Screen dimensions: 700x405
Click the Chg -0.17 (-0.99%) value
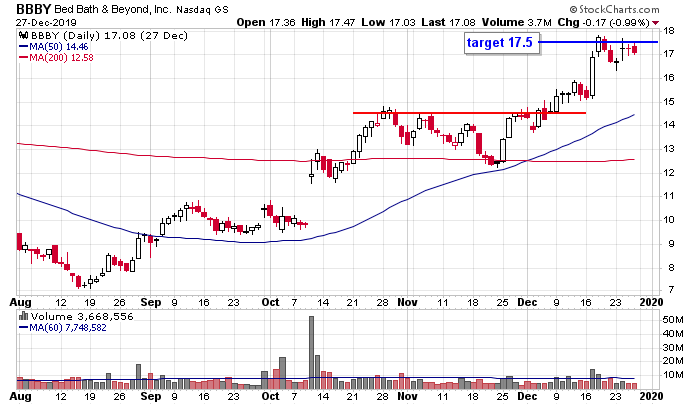[603, 22]
